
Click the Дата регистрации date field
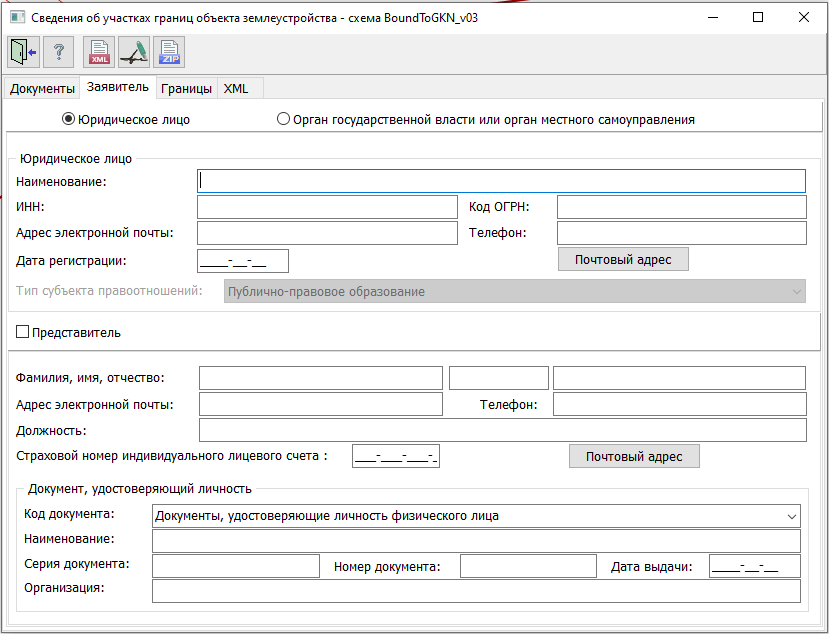pyautogui.click(x=243, y=262)
